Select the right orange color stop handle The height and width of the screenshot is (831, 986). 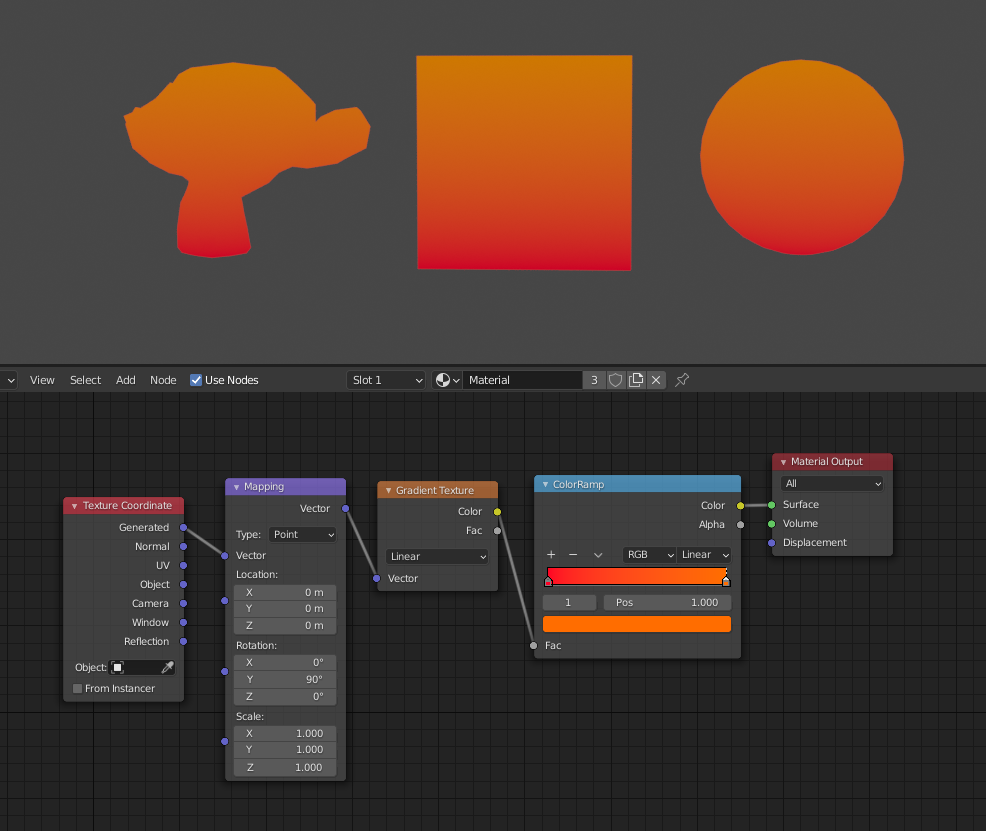coord(726,581)
